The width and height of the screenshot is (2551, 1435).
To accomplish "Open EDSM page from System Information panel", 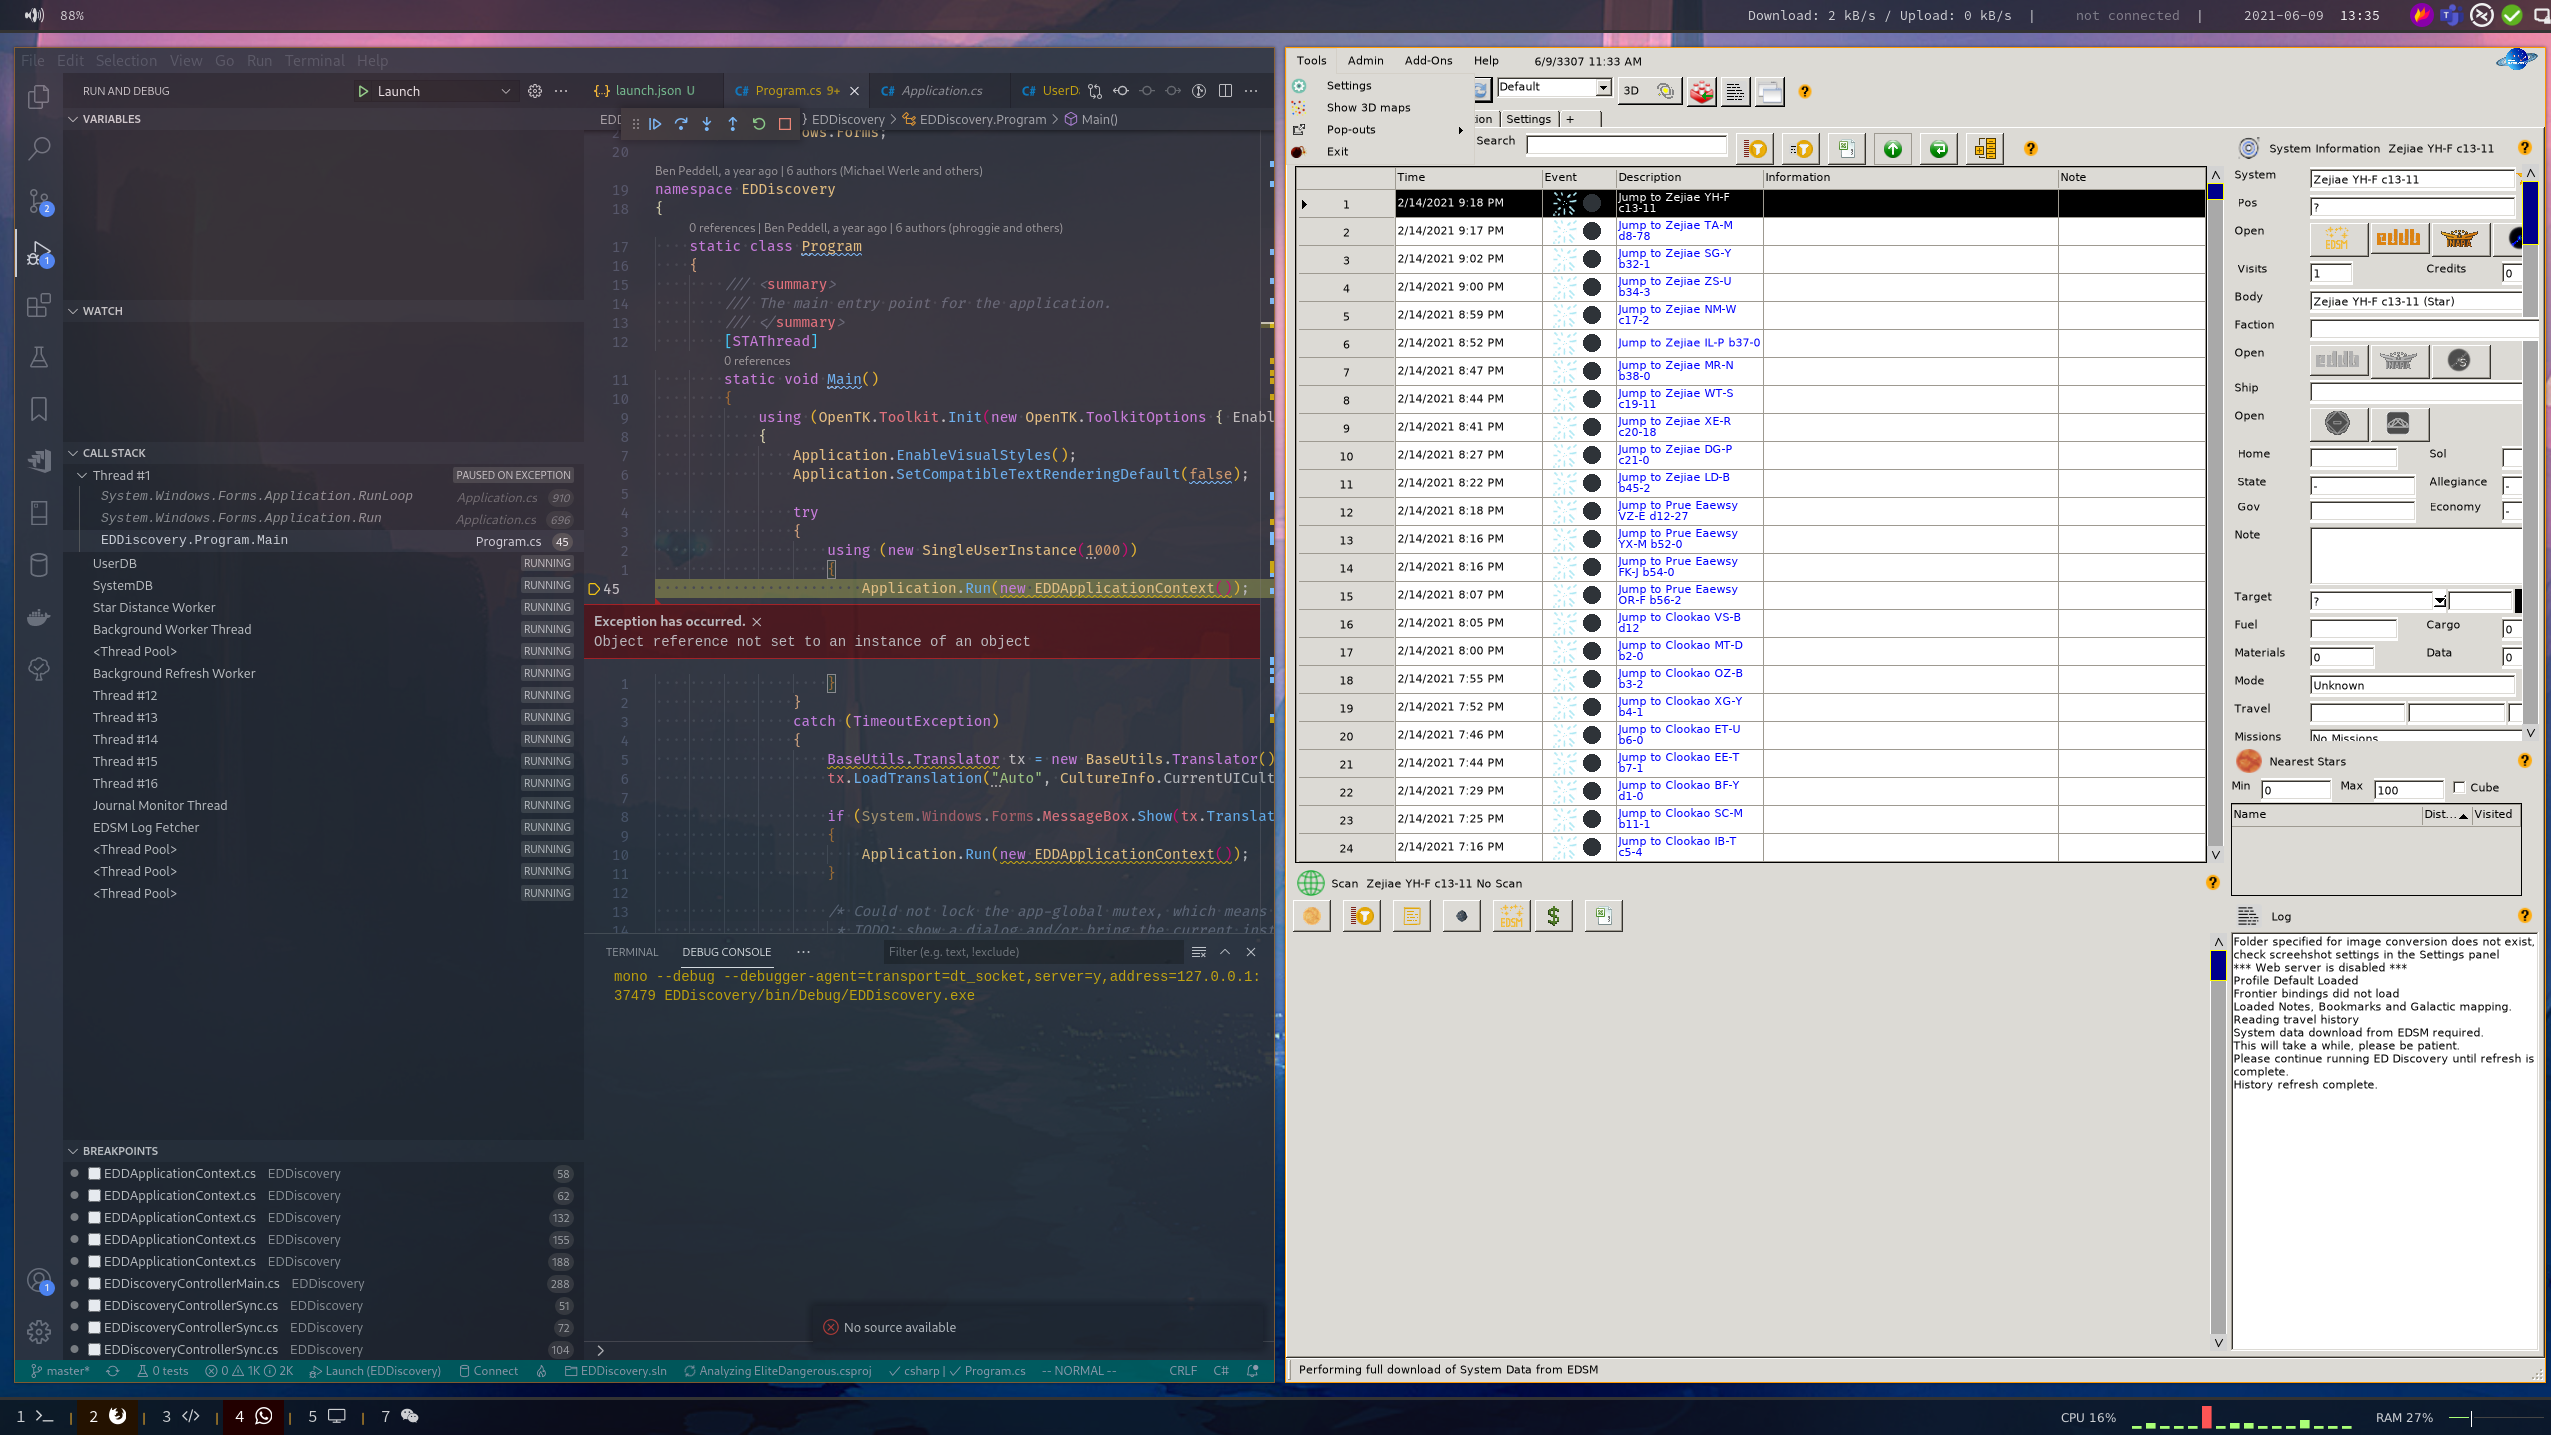I will click(x=2339, y=240).
